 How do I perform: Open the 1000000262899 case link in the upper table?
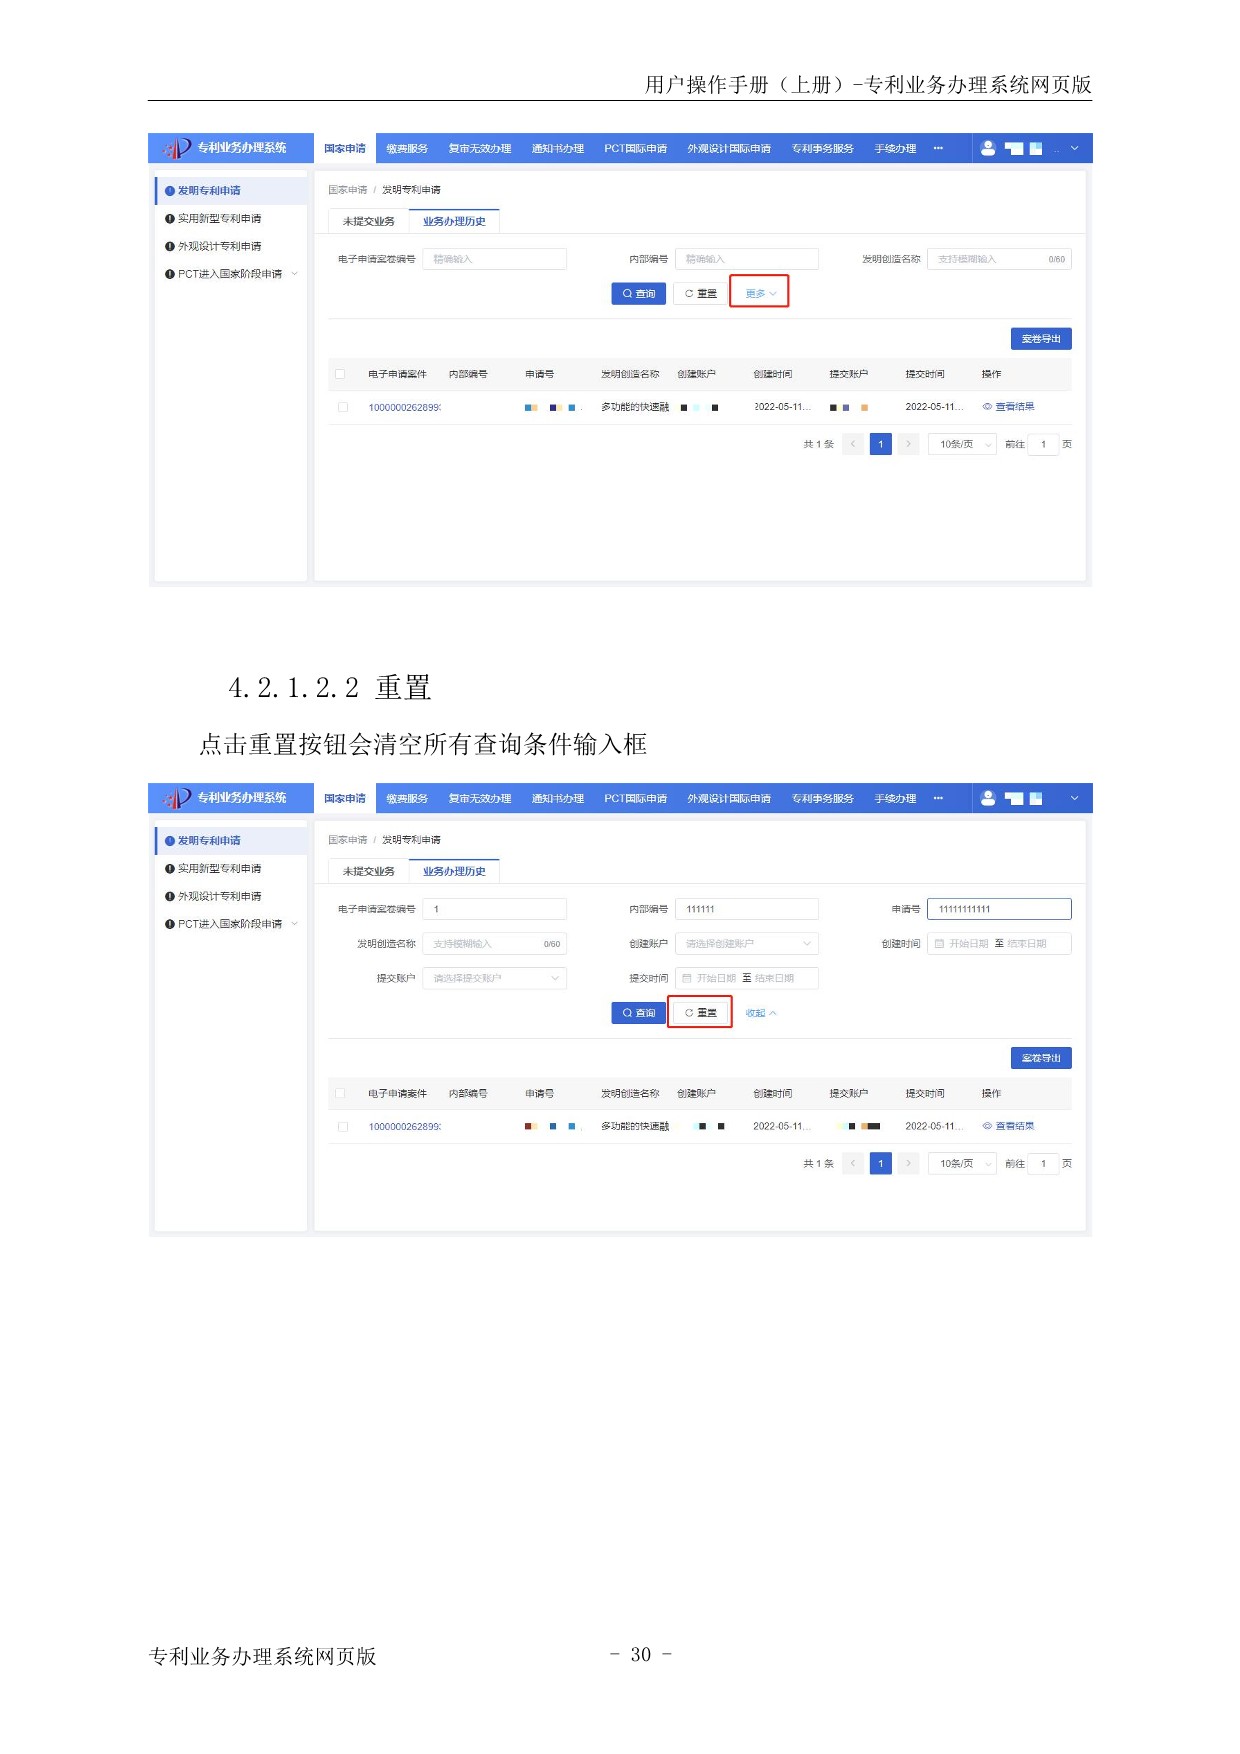pyautogui.click(x=404, y=407)
